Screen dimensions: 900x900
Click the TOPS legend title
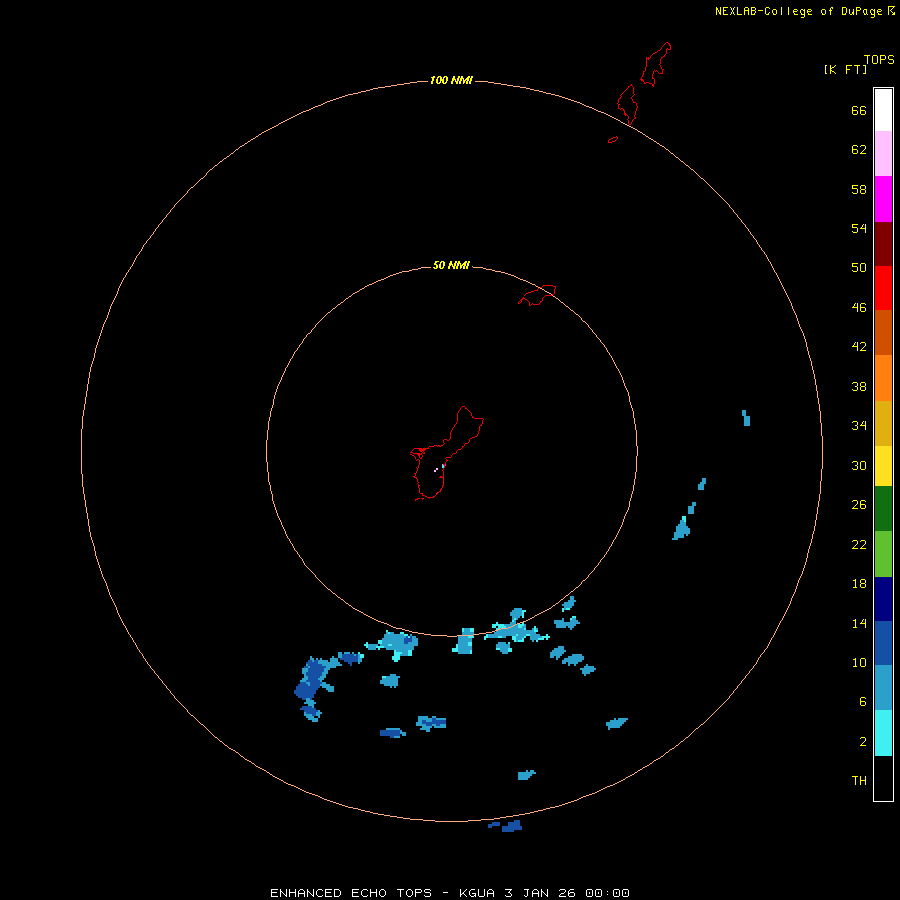pyautogui.click(x=879, y=59)
